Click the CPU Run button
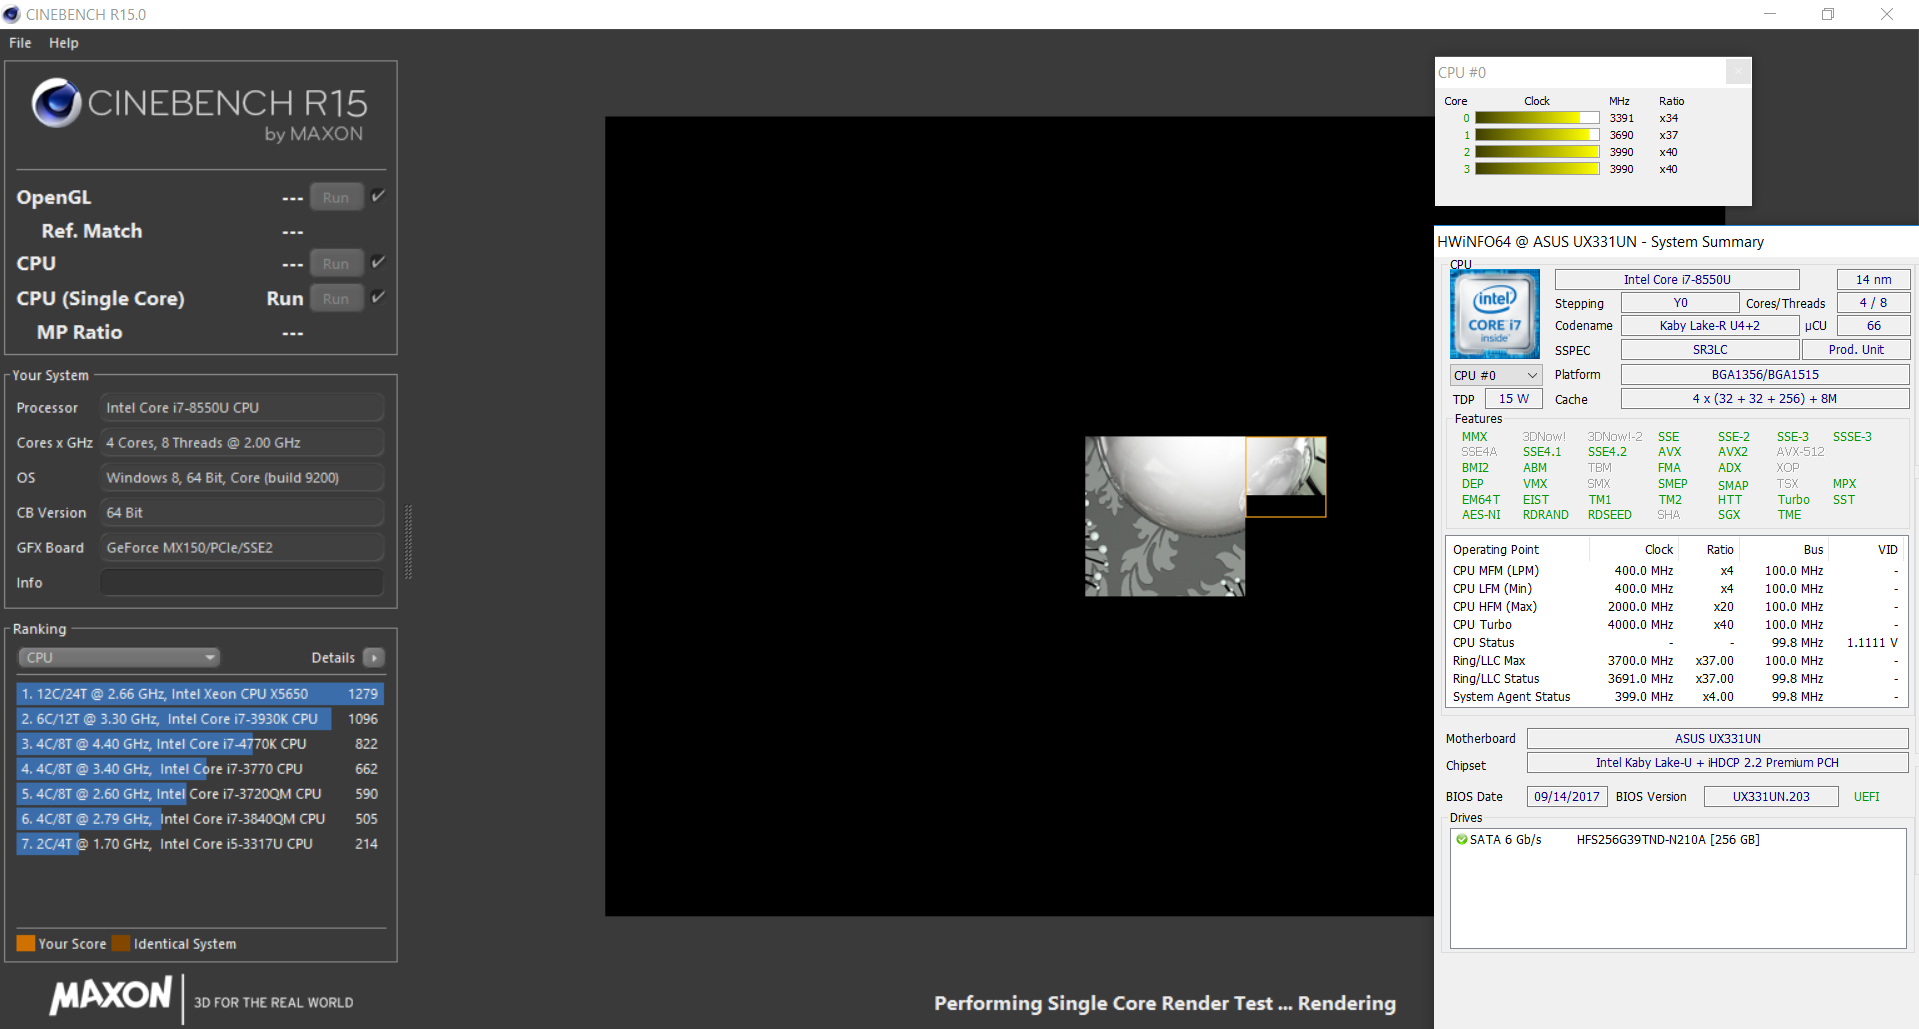This screenshot has width=1919, height=1029. pyautogui.click(x=336, y=263)
